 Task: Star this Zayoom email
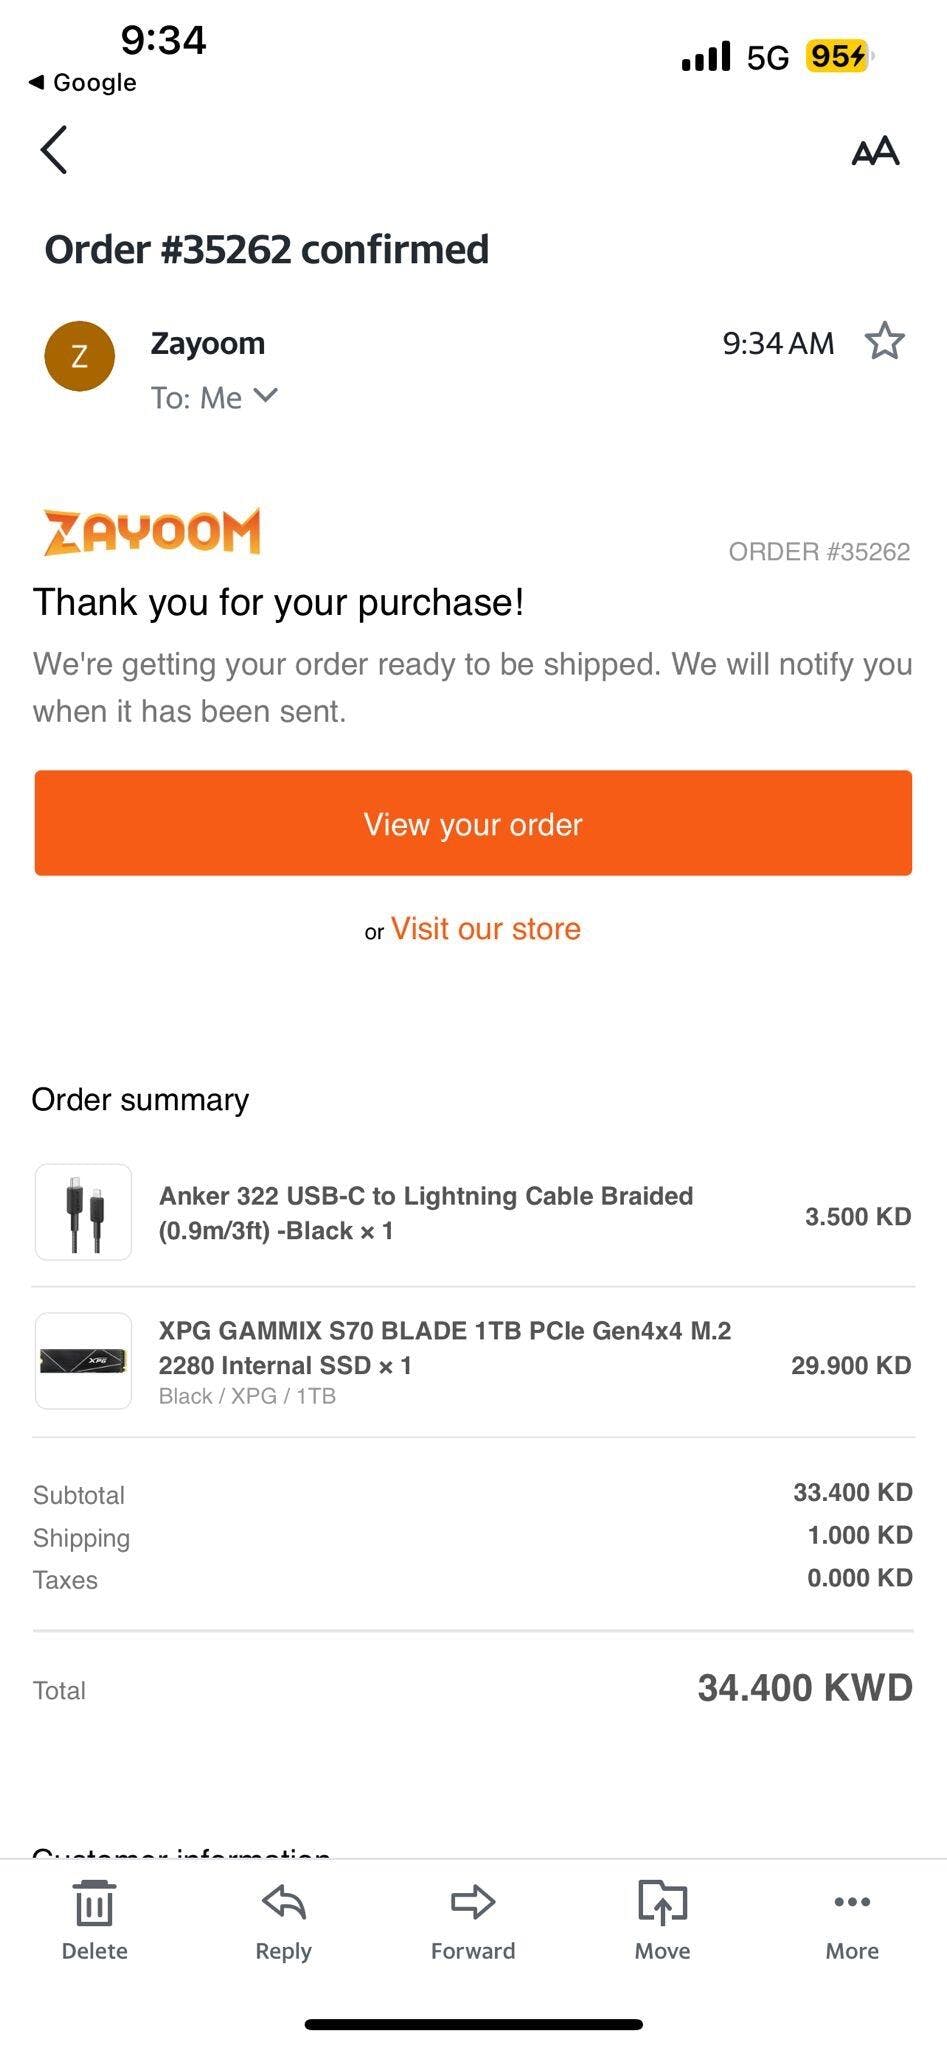click(x=884, y=342)
